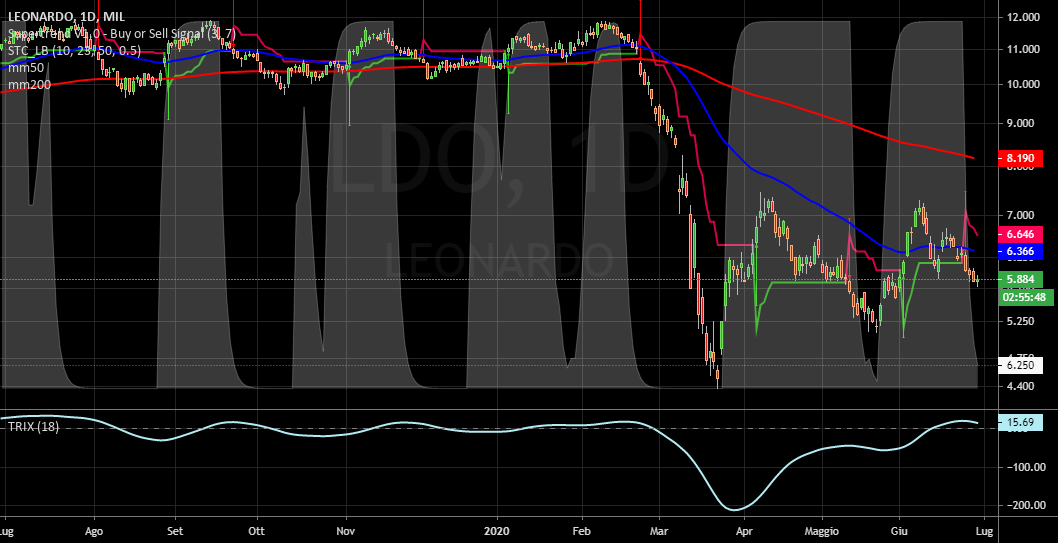Click the mm200 moving average legend

[29, 84]
